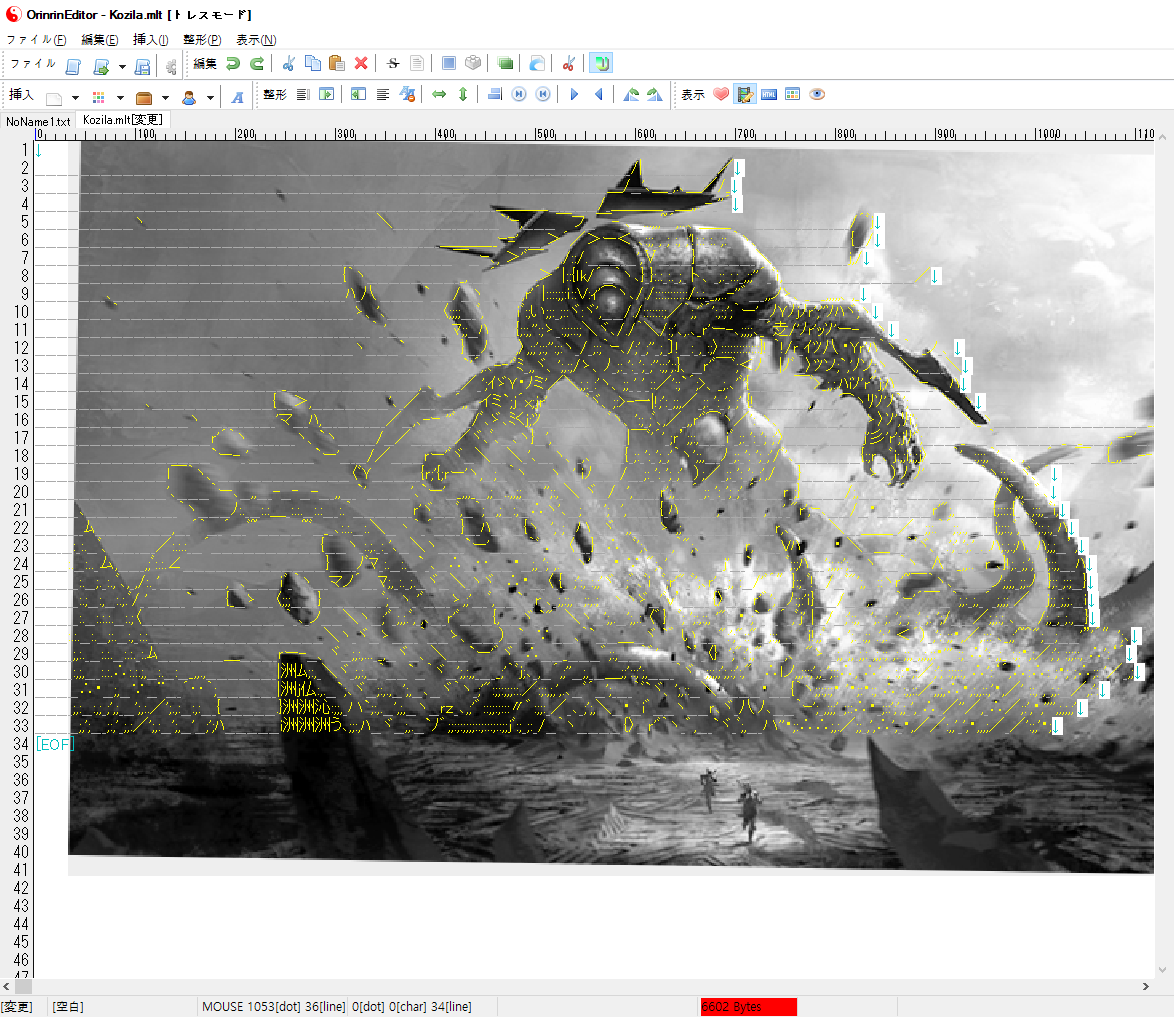Open the color grid insert dropdown arrow
The height and width of the screenshot is (1017, 1174).
point(120,97)
